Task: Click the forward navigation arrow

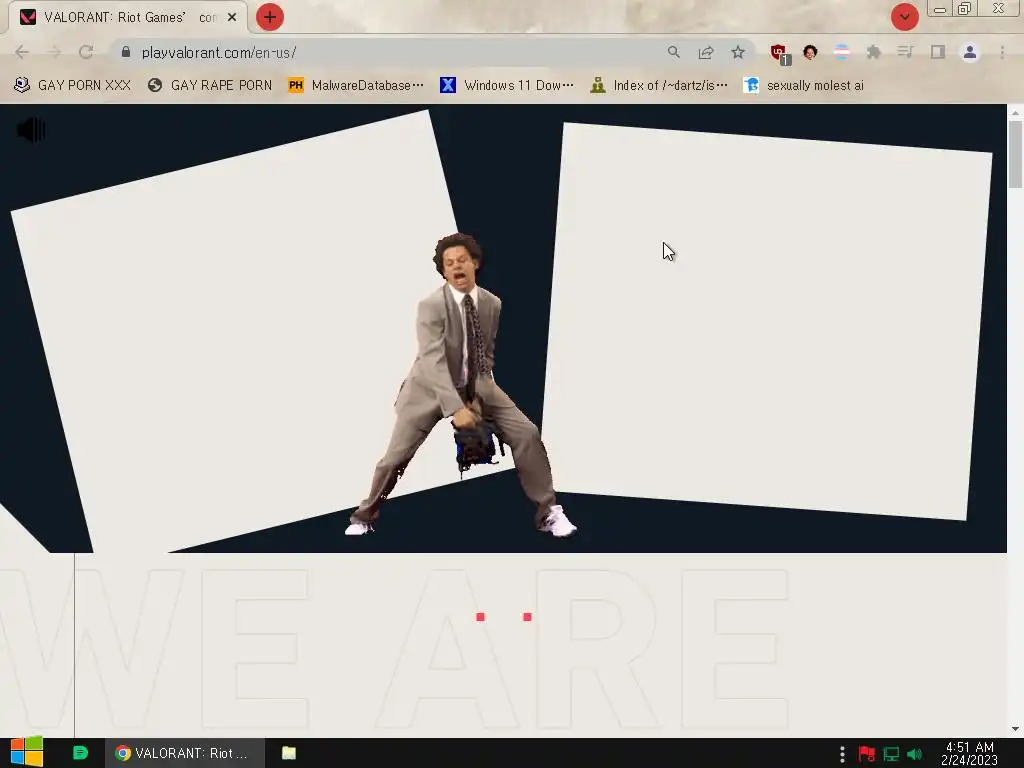Action: [x=54, y=52]
